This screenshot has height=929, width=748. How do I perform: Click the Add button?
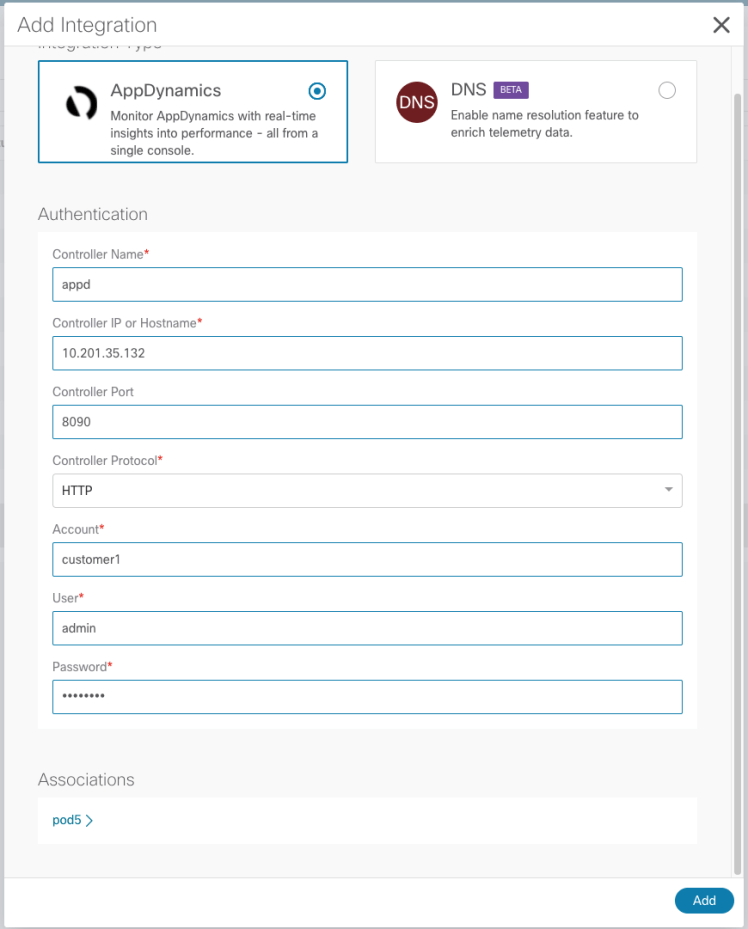704,901
